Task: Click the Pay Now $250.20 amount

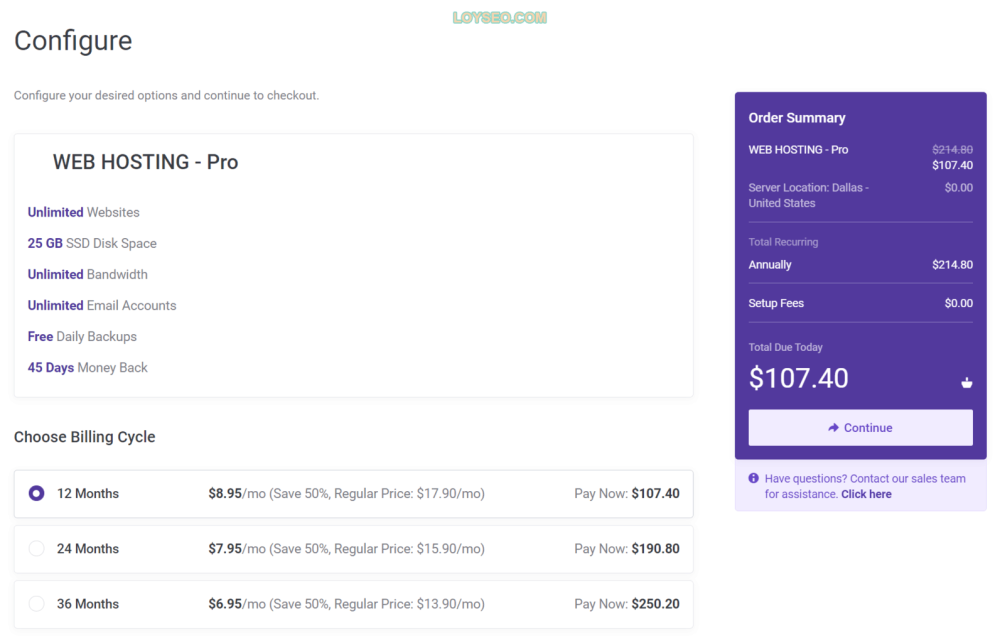Action: point(656,603)
